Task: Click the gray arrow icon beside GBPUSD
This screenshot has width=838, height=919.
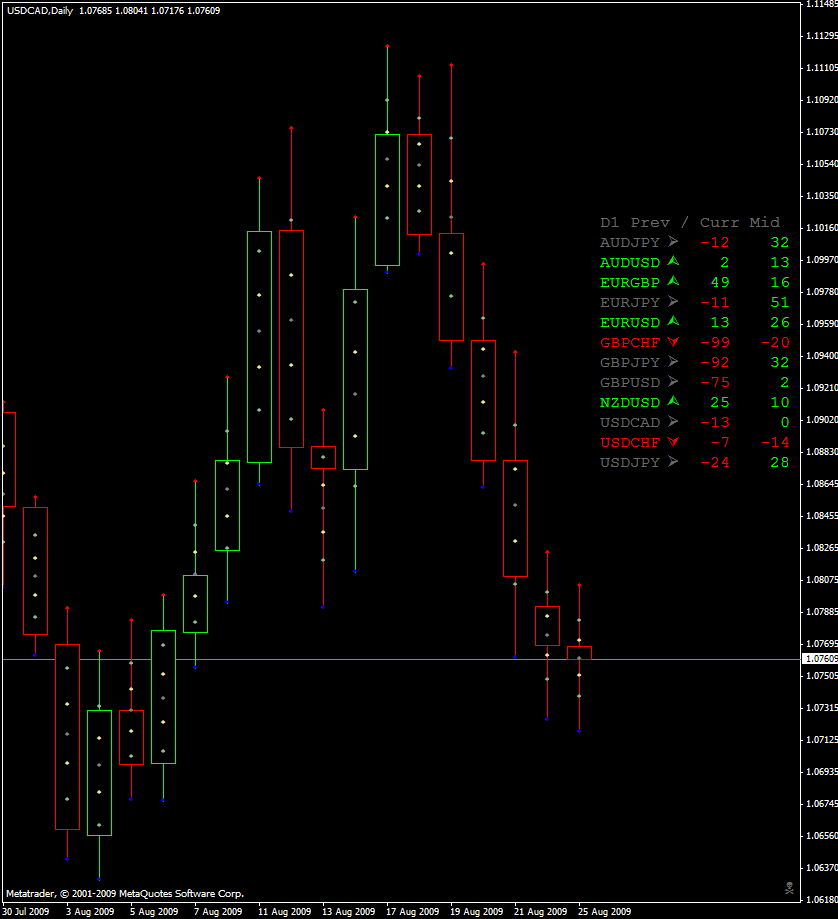Action: click(x=673, y=382)
